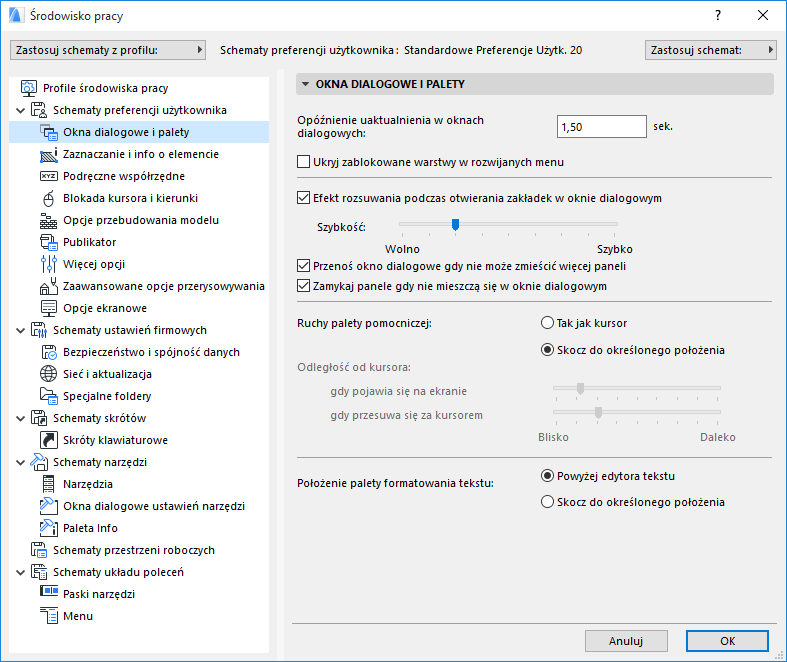Click the Narzędzia list icon
The image size is (787, 662).
tap(49, 484)
